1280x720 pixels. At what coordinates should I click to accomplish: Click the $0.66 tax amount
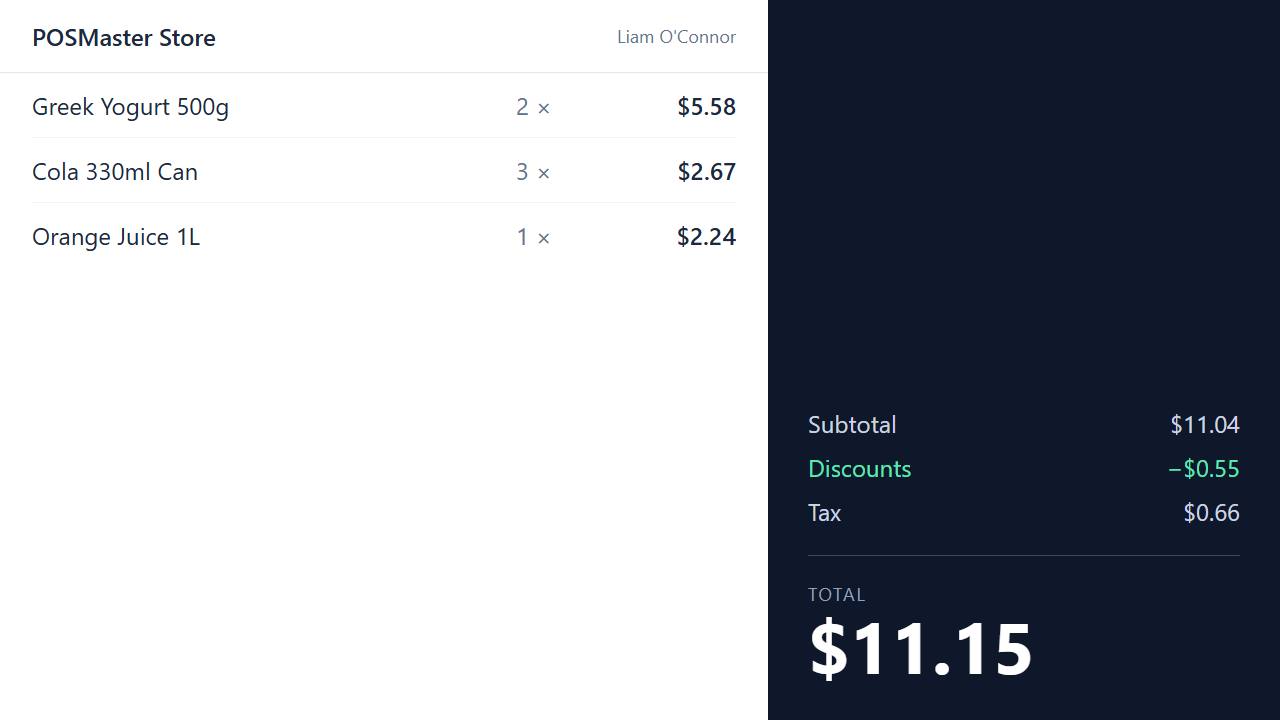coord(1211,513)
